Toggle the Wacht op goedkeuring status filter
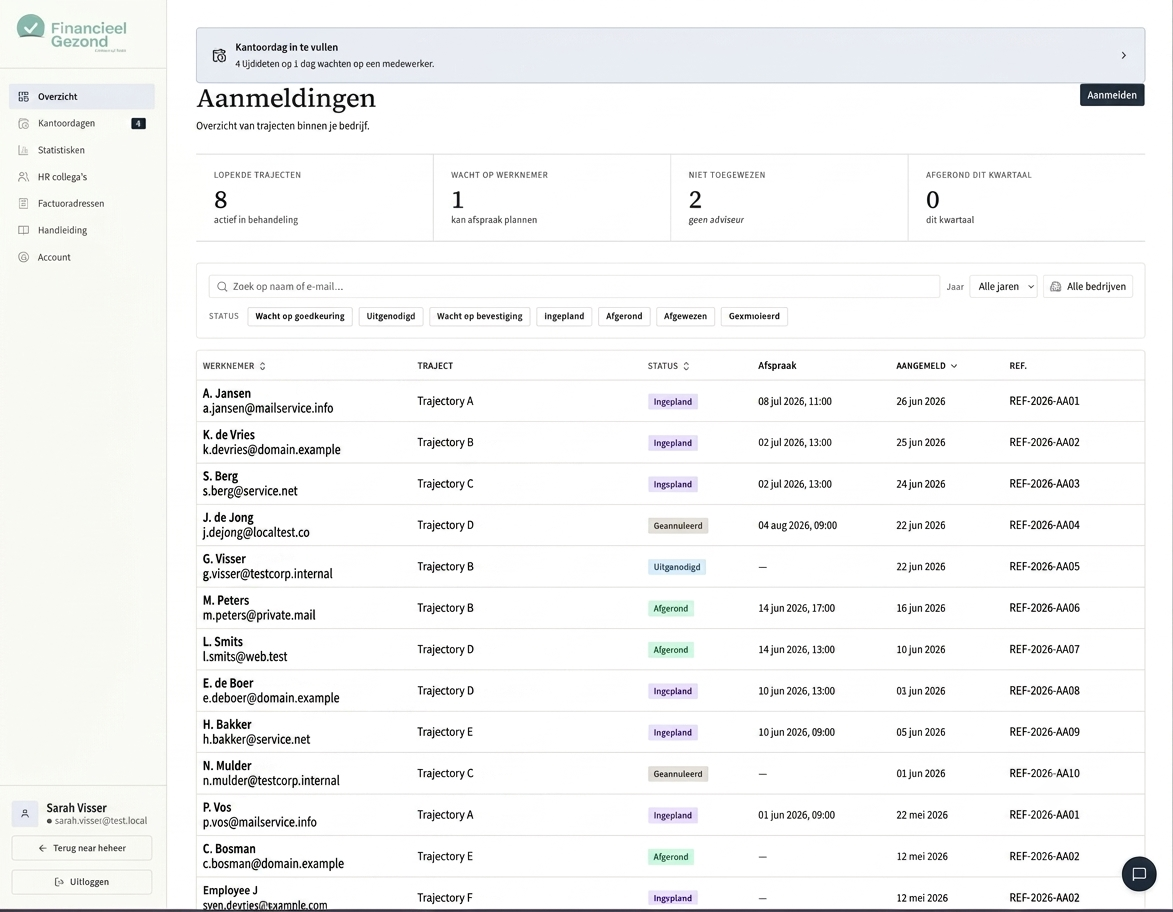This screenshot has height=912, width=1173. coord(300,316)
